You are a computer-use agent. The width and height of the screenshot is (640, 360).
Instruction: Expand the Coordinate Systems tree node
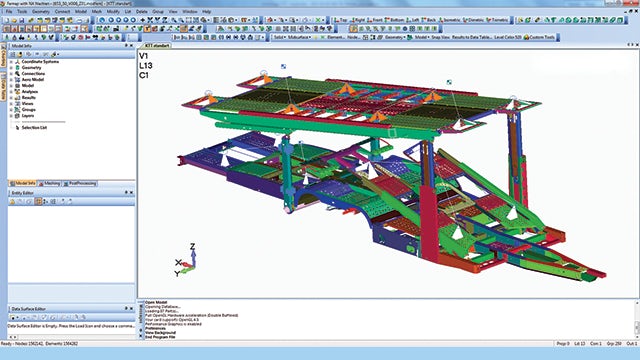[x=11, y=62]
